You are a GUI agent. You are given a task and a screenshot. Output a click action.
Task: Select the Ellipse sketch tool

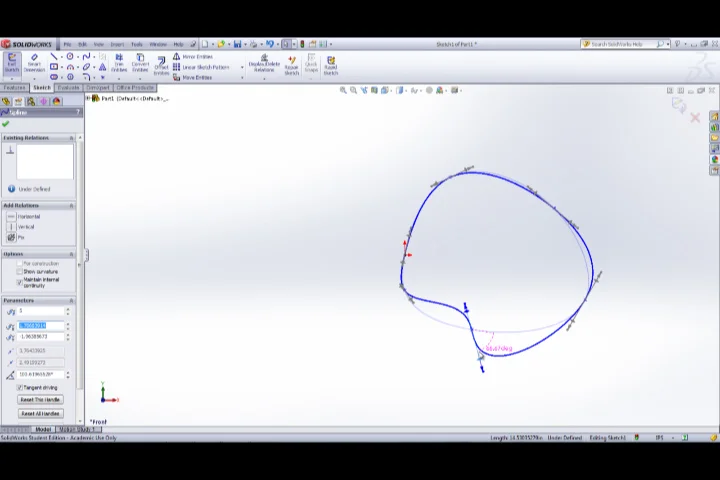pyautogui.click(x=86, y=67)
